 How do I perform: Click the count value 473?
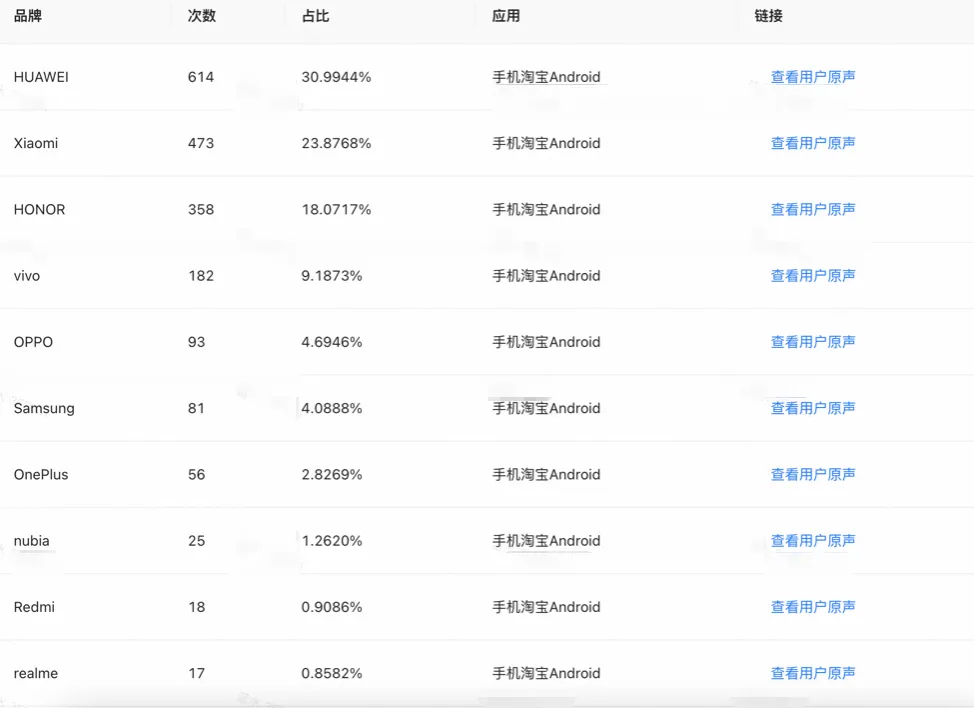point(201,143)
